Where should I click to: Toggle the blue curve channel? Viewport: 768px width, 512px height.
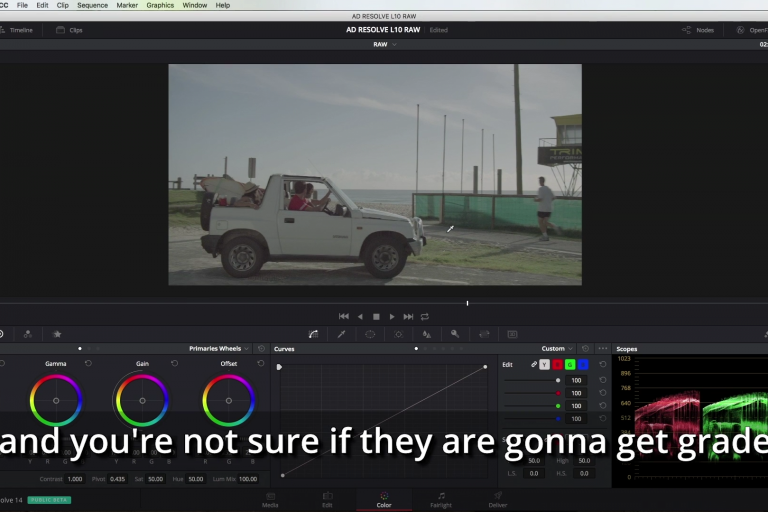tap(583, 365)
